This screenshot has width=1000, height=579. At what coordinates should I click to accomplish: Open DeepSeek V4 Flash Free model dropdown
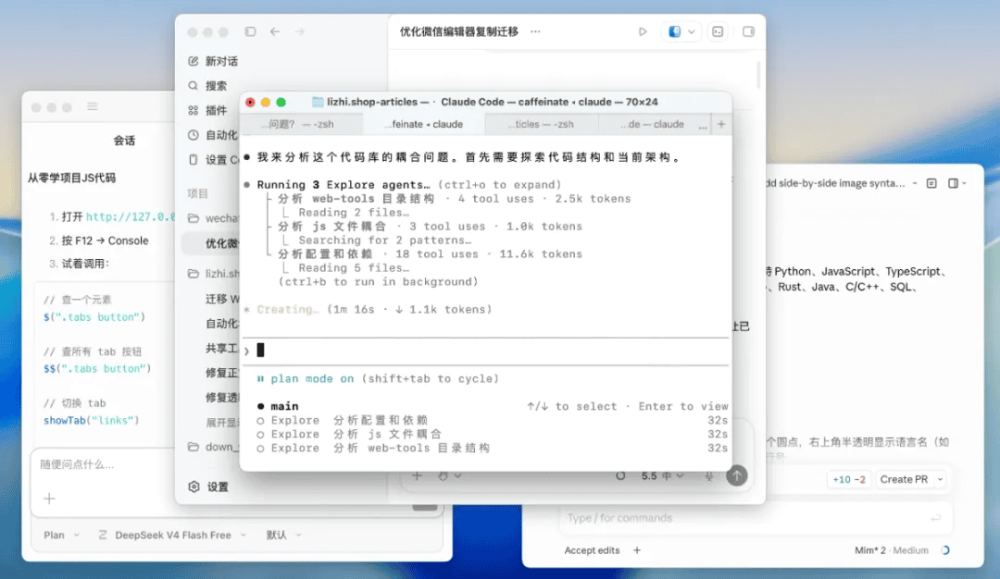click(173, 535)
